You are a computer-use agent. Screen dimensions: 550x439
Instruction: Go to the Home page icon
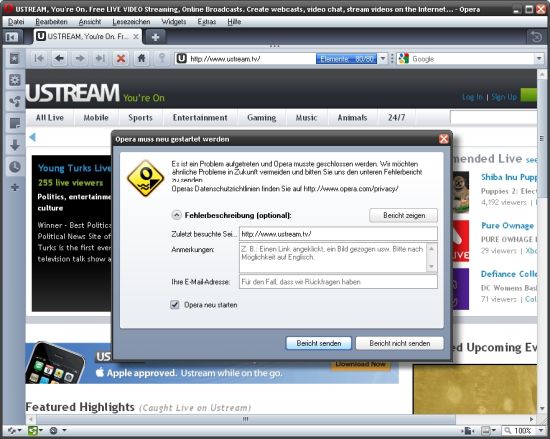pos(141,59)
